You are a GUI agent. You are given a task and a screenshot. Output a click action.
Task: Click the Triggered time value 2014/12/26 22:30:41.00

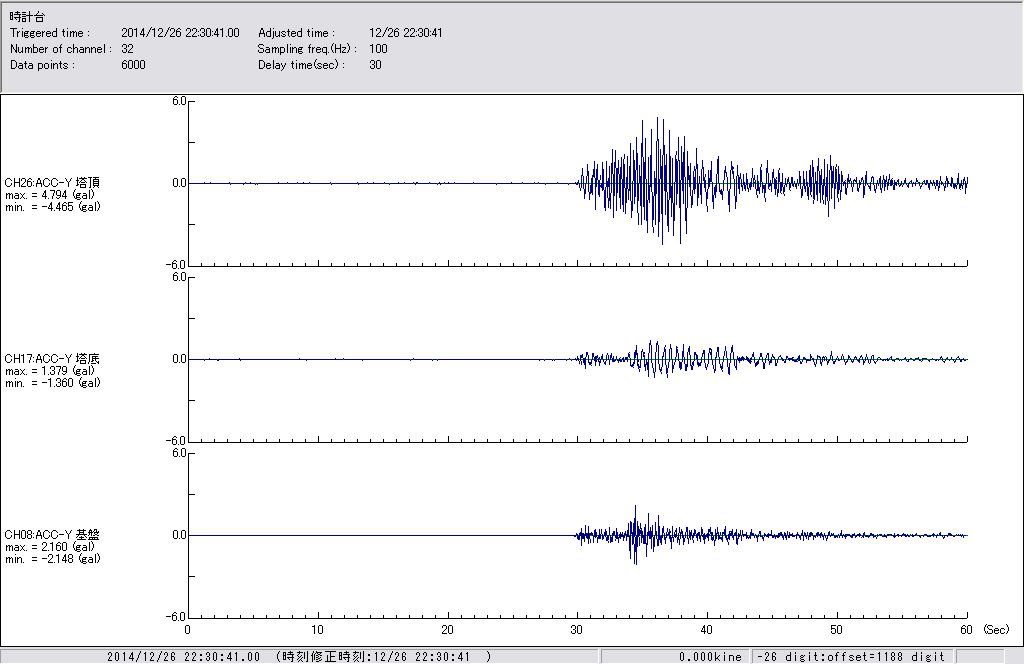pyautogui.click(x=187, y=33)
